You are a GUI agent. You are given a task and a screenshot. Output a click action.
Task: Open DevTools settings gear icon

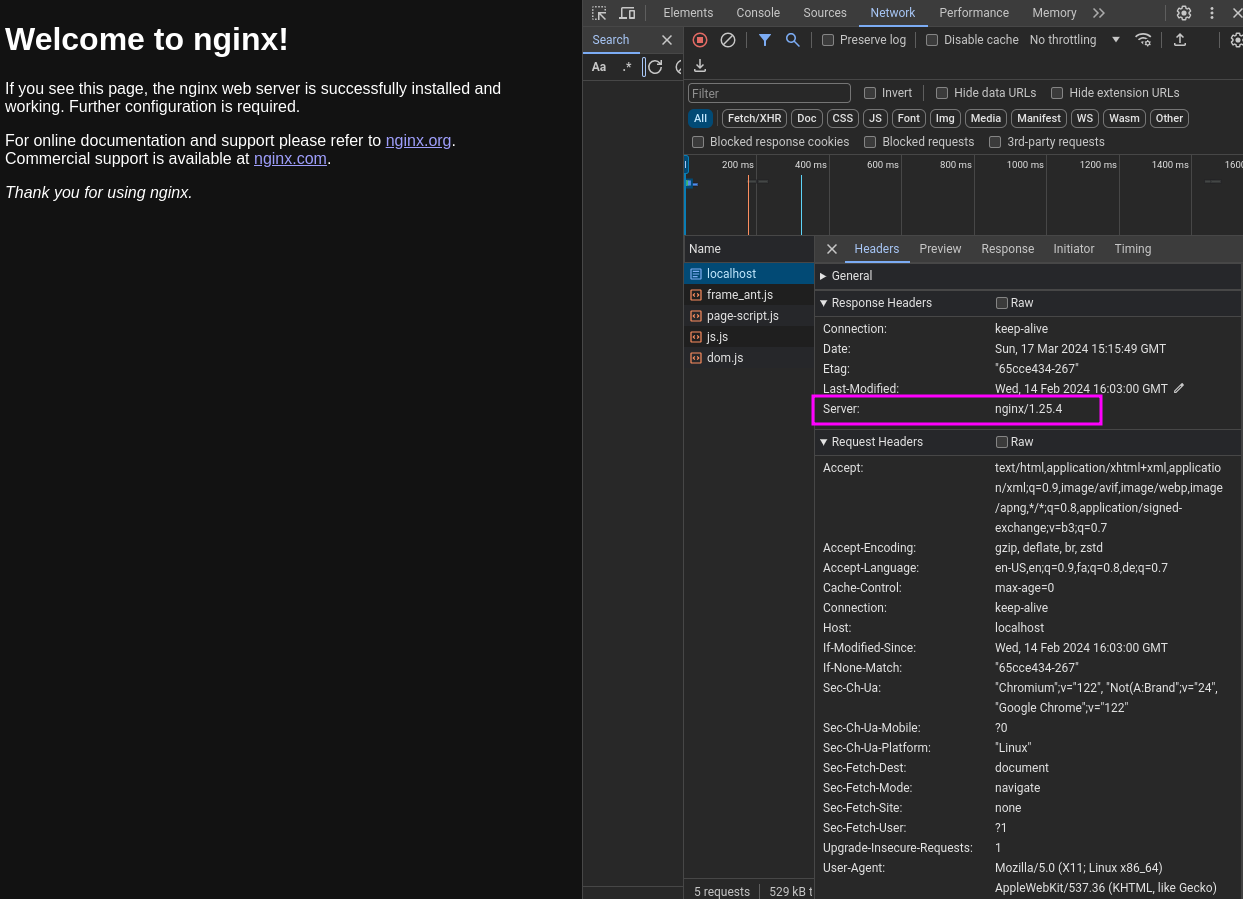(1184, 13)
